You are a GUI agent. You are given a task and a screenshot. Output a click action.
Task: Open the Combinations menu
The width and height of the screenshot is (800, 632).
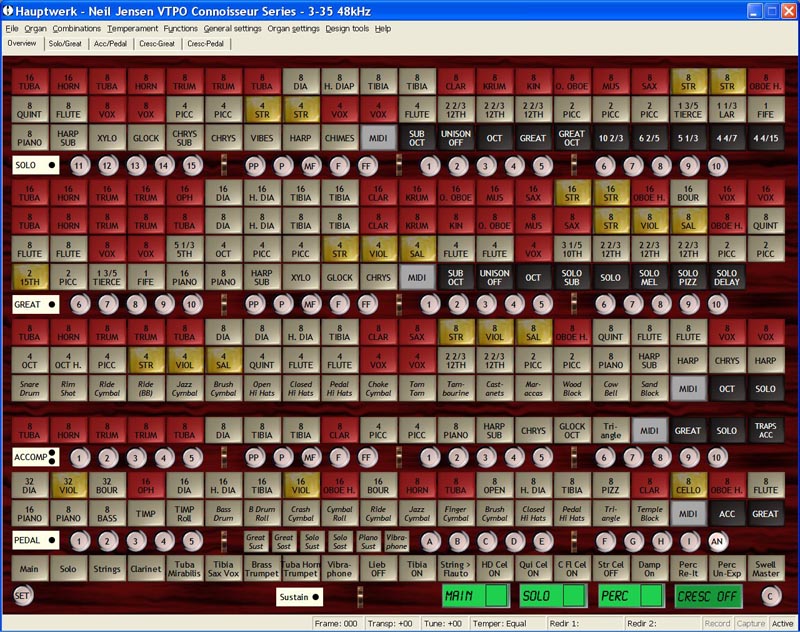[x=77, y=29]
